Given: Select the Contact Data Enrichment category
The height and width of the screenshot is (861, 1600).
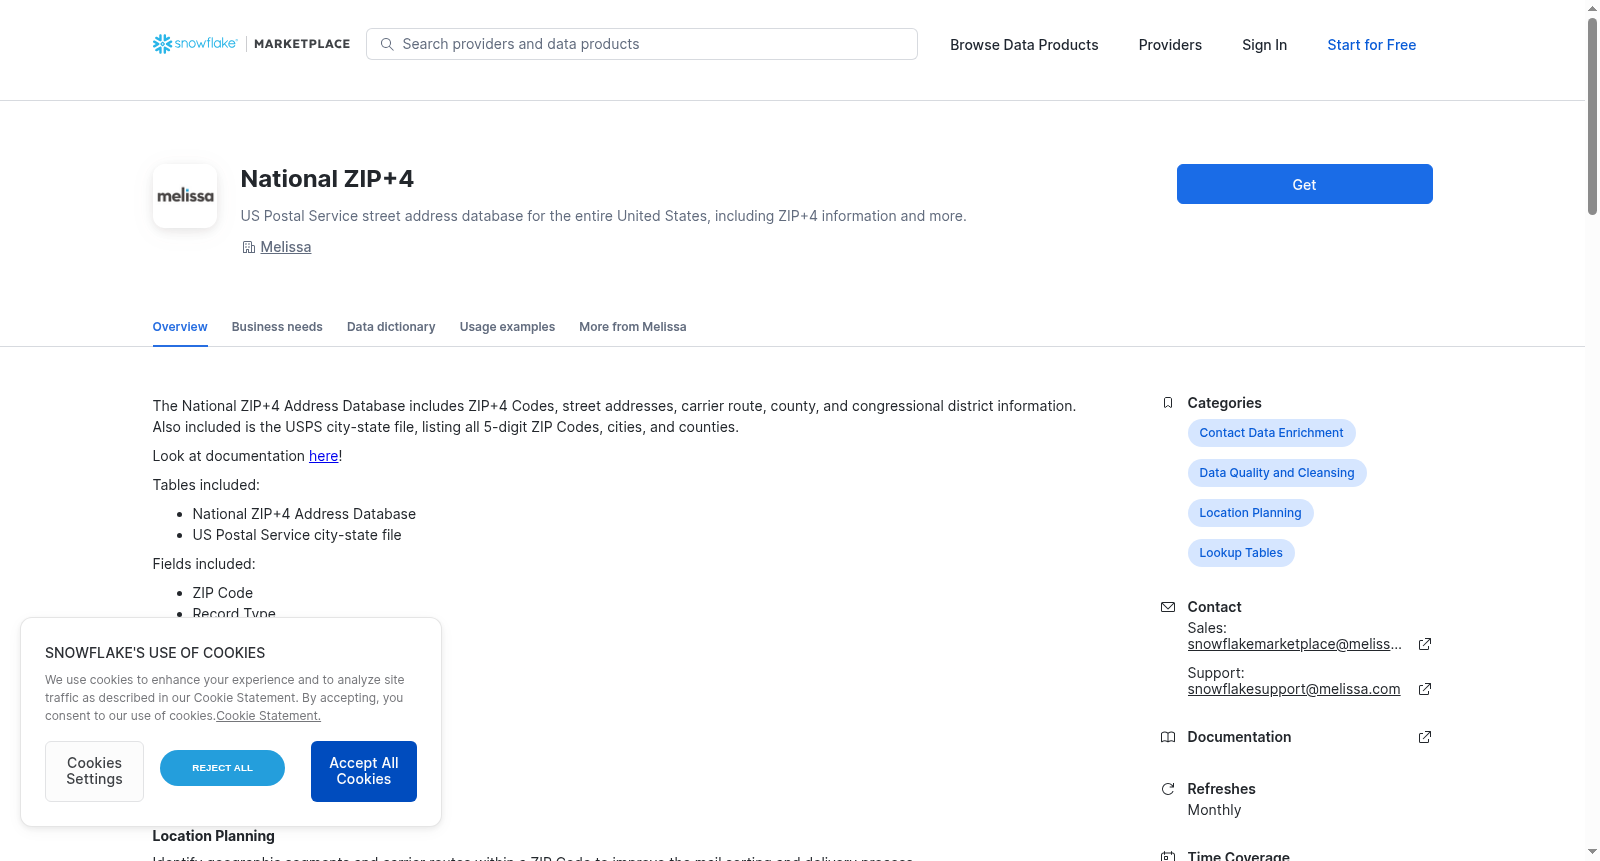Looking at the screenshot, I should pyautogui.click(x=1272, y=433).
